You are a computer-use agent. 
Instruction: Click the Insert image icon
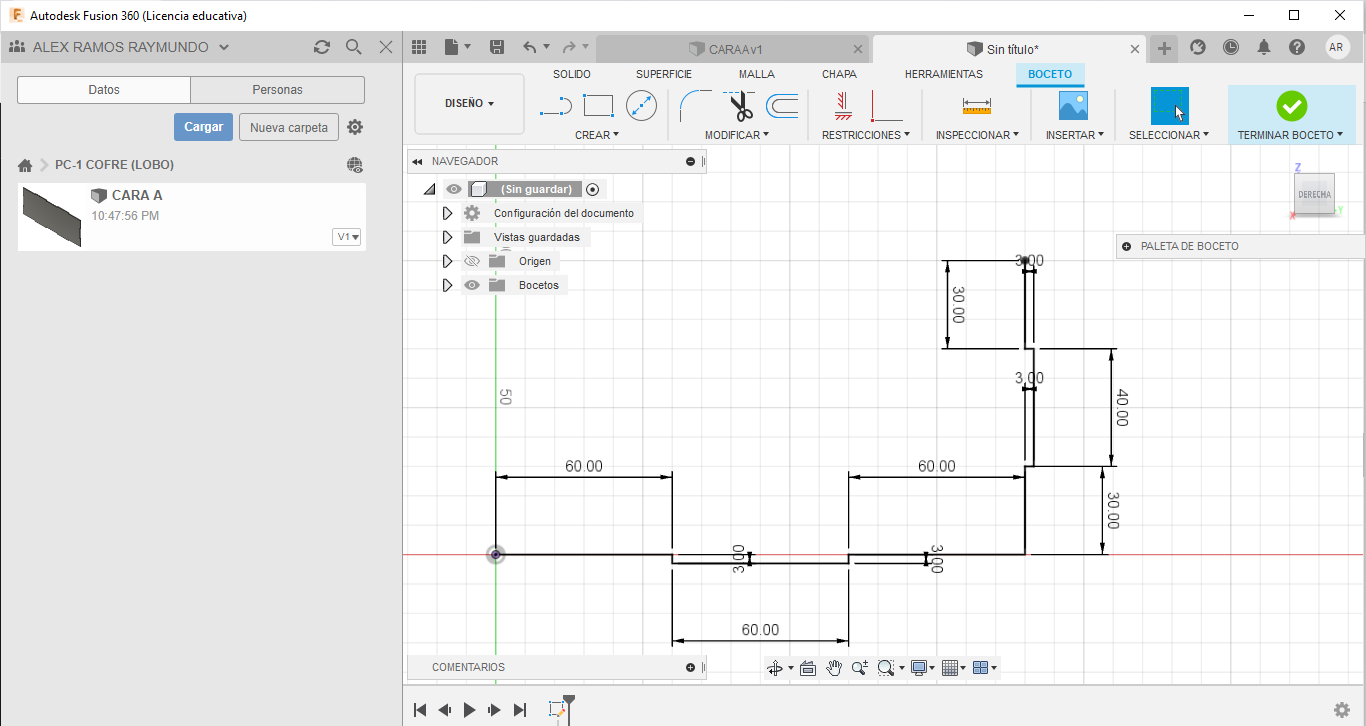pos(1073,105)
